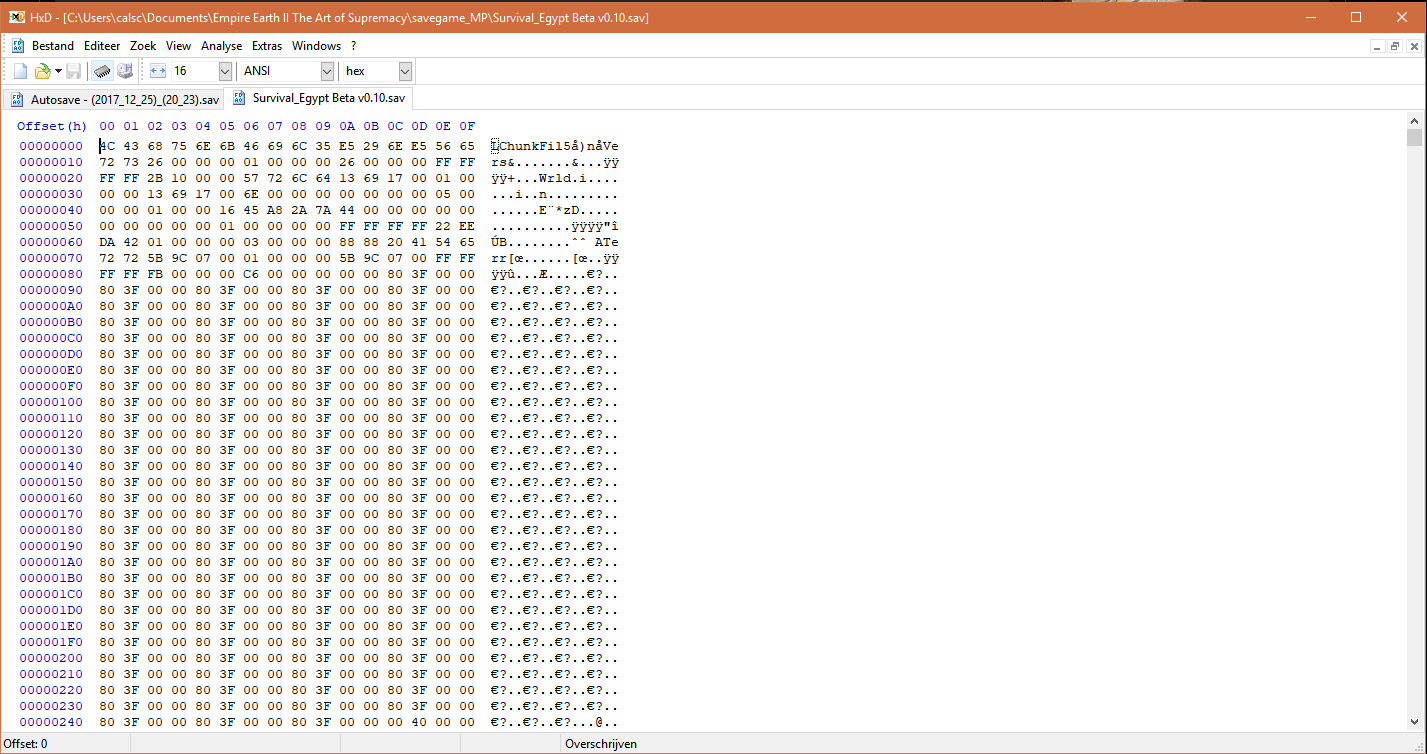Image resolution: width=1427 pixels, height=754 pixels.
Task: Select offset row 00000060
Action: (51, 242)
